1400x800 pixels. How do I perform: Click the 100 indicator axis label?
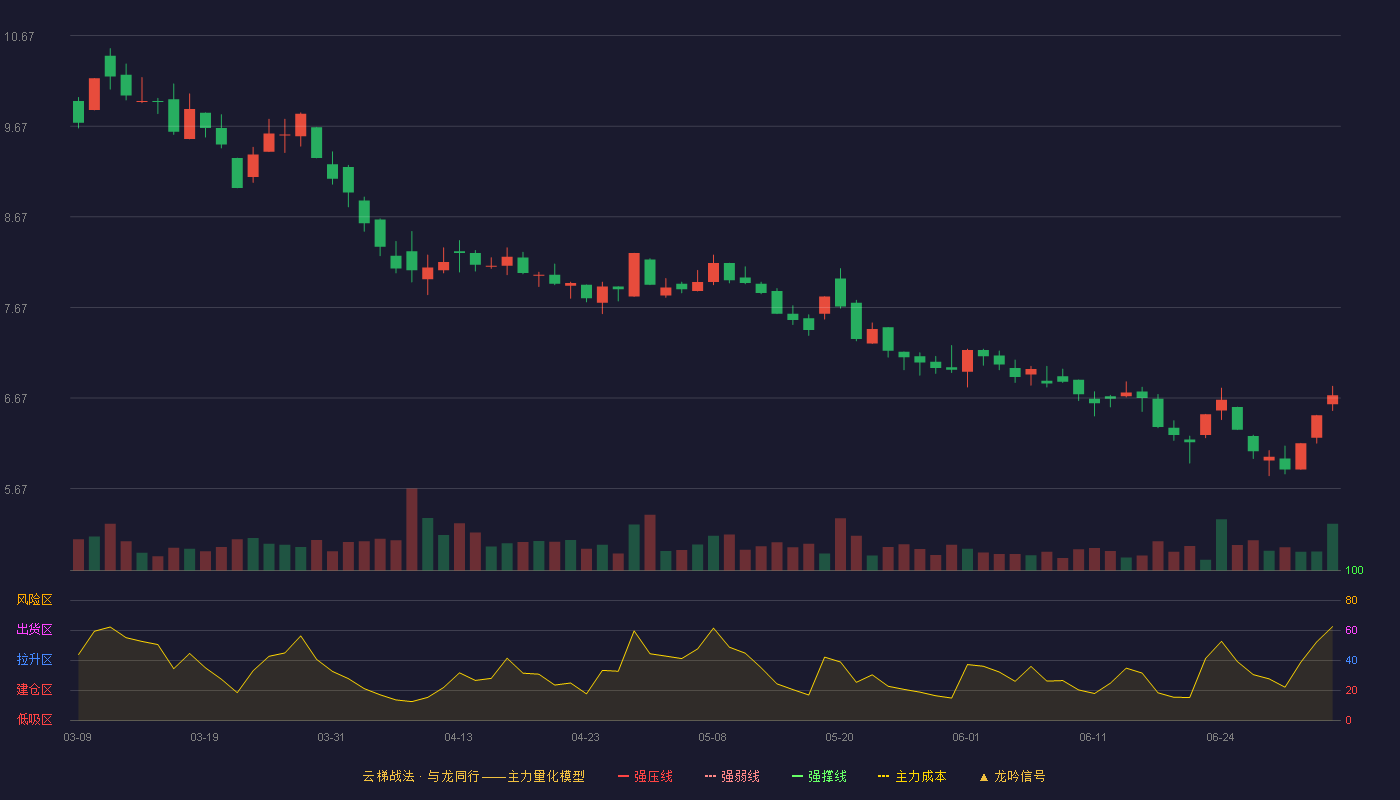[x=1354, y=570]
